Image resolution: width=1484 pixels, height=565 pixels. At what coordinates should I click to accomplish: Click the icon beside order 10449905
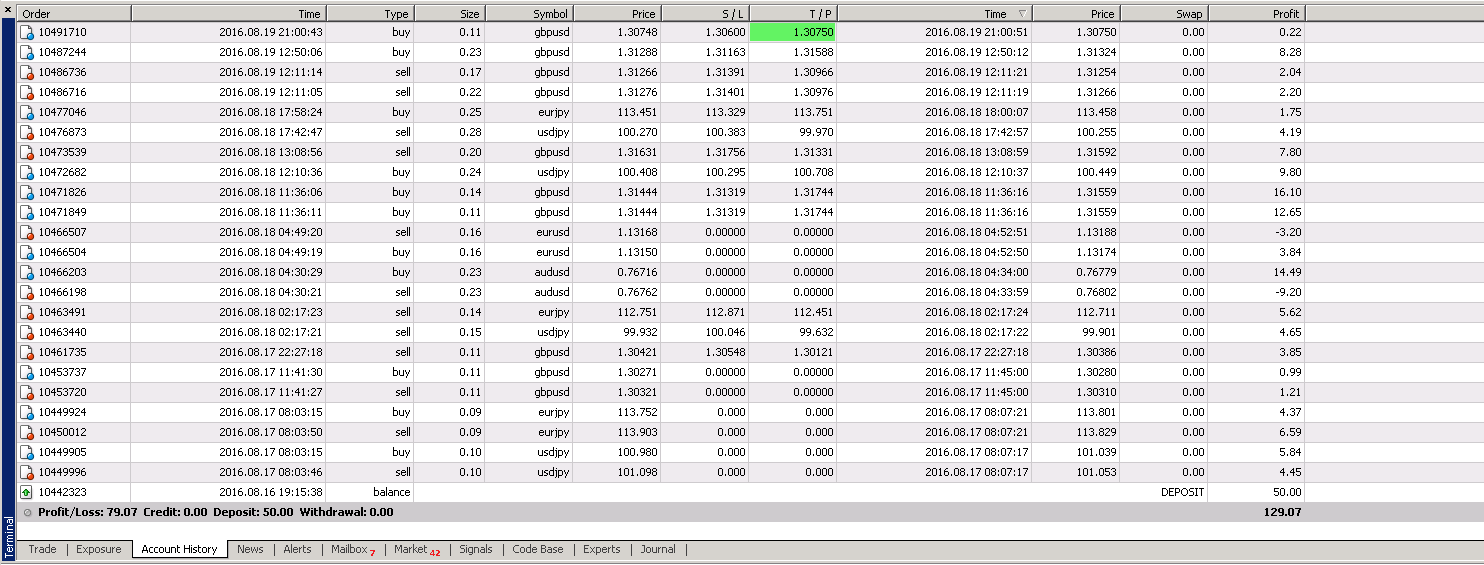(x=27, y=452)
